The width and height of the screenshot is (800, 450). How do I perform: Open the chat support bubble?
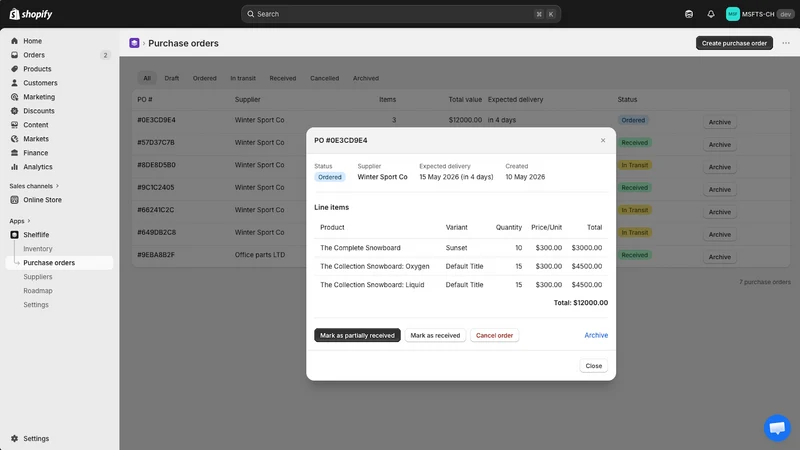click(x=777, y=428)
